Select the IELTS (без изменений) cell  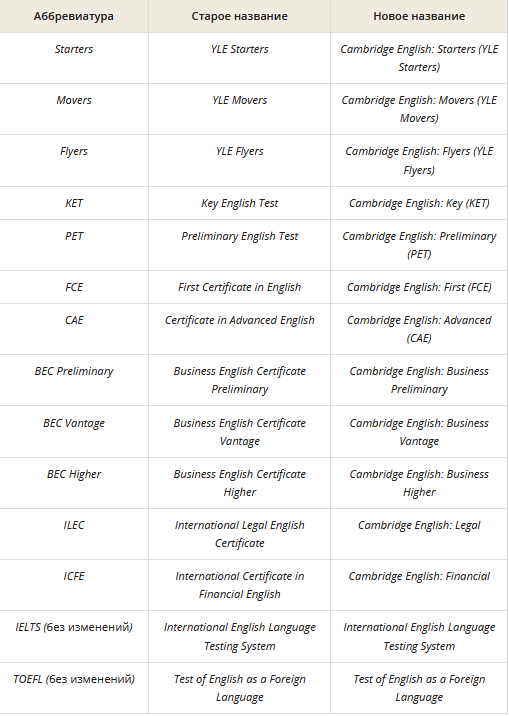click(73, 637)
